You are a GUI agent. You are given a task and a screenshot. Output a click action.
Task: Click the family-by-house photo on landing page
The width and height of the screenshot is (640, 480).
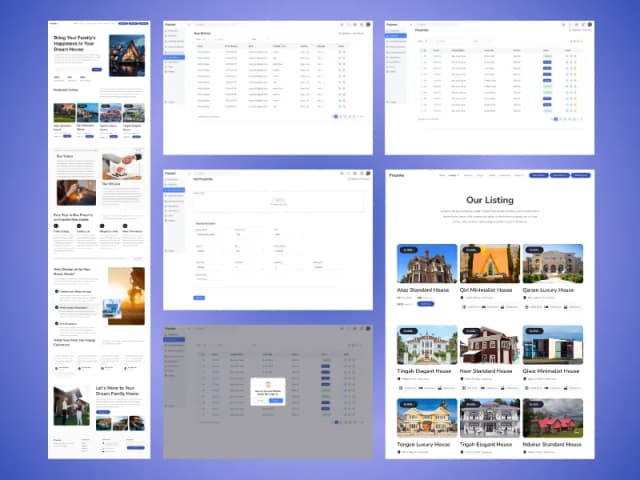point(72,405)
